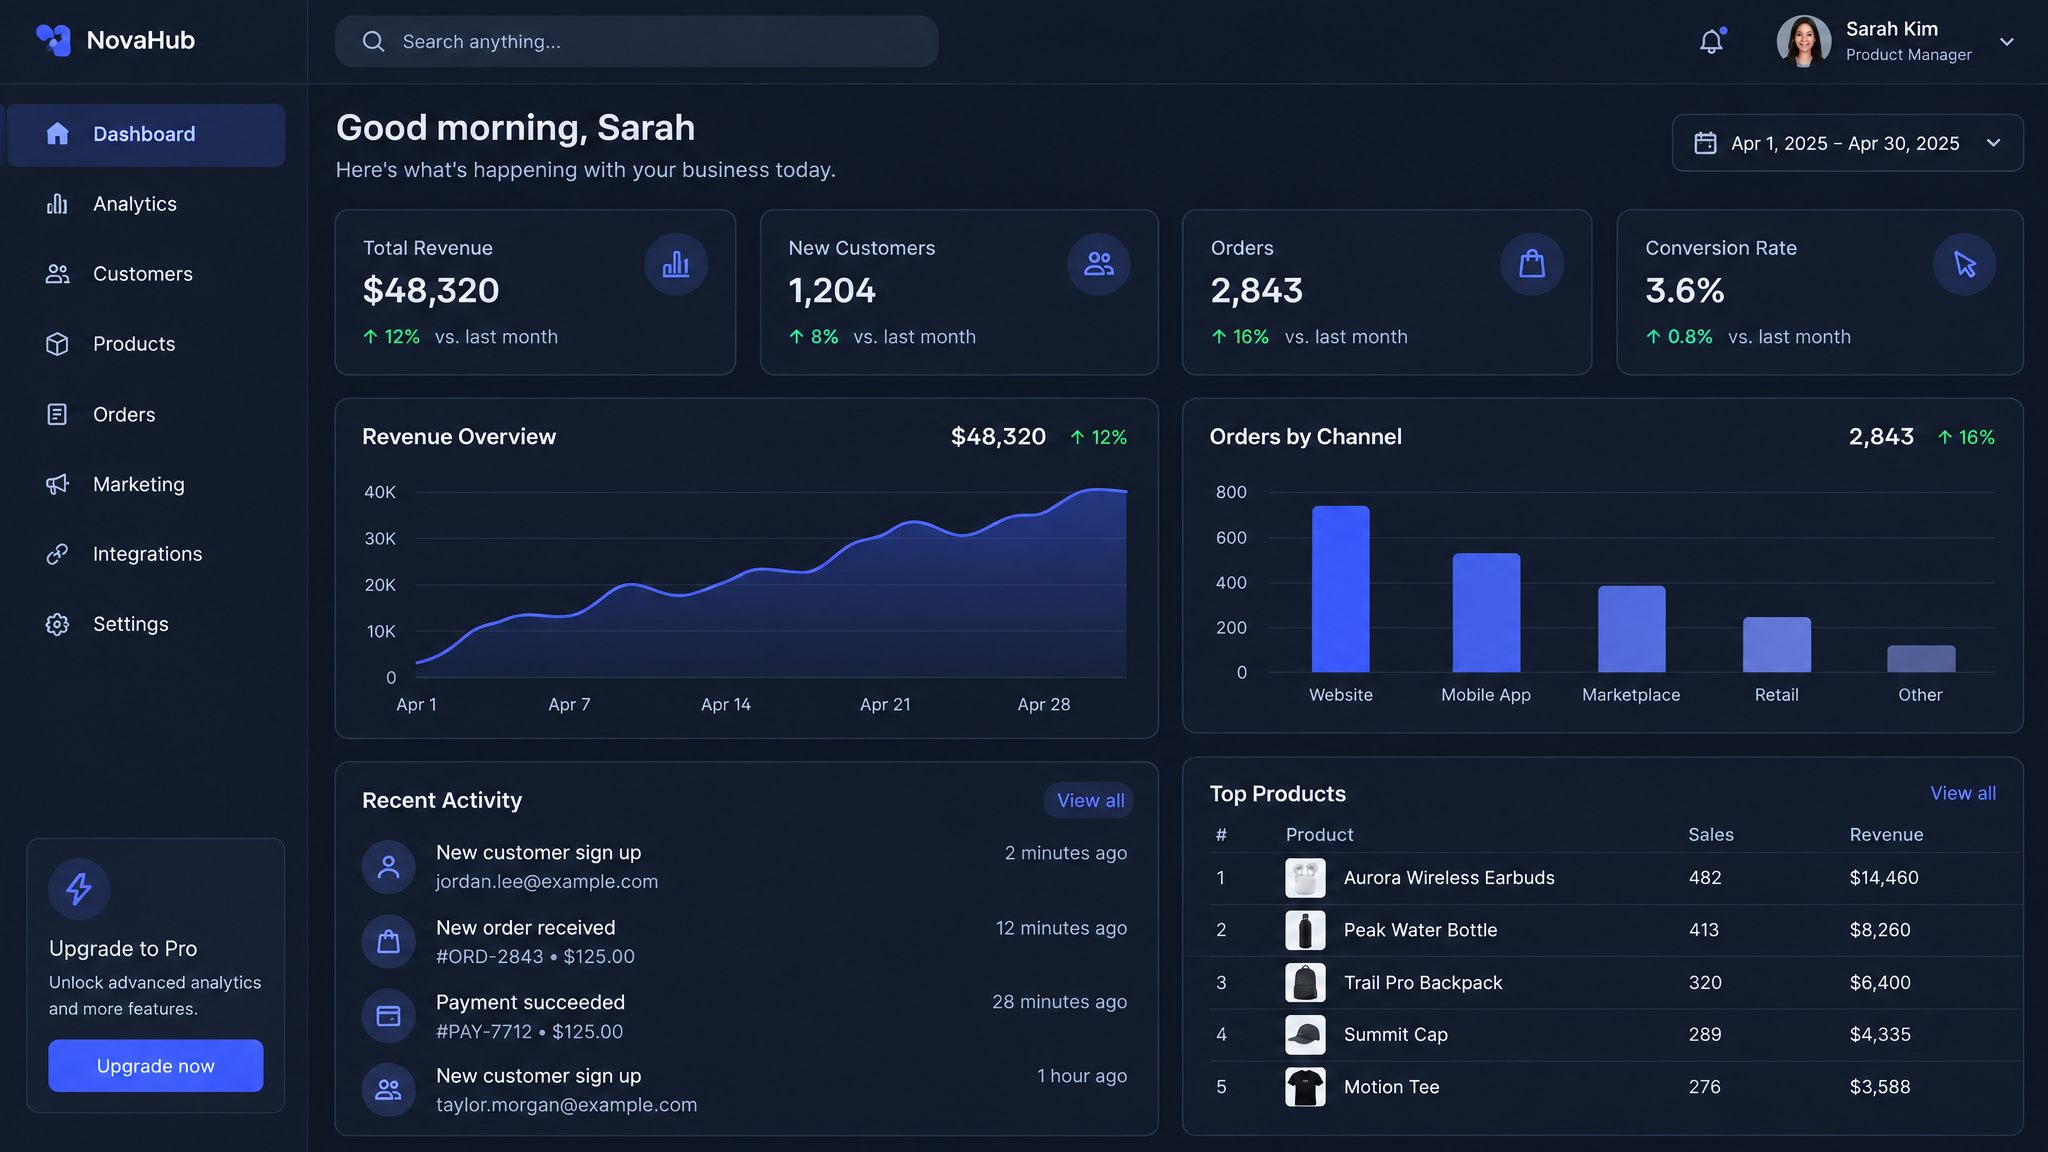2048x1152 pixels.
Task: Click Summit Cap product name
Action: pyautogui.click(x=1395, y=1035)
